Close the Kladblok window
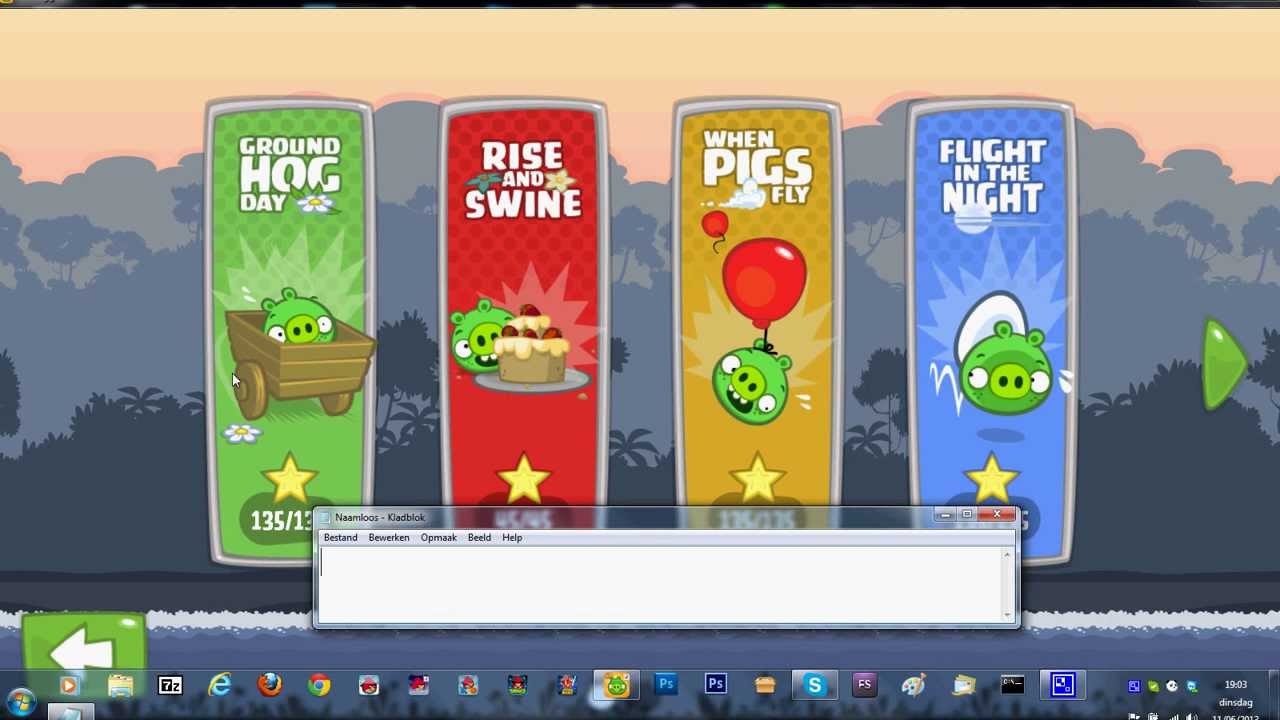Screen dimensions: 1280x720 [997, 515]
